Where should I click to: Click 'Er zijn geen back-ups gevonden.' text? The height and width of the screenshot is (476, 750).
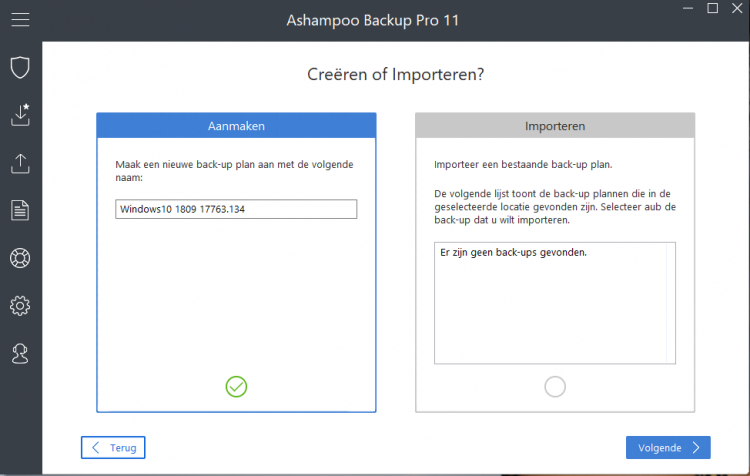pos(513,253)
